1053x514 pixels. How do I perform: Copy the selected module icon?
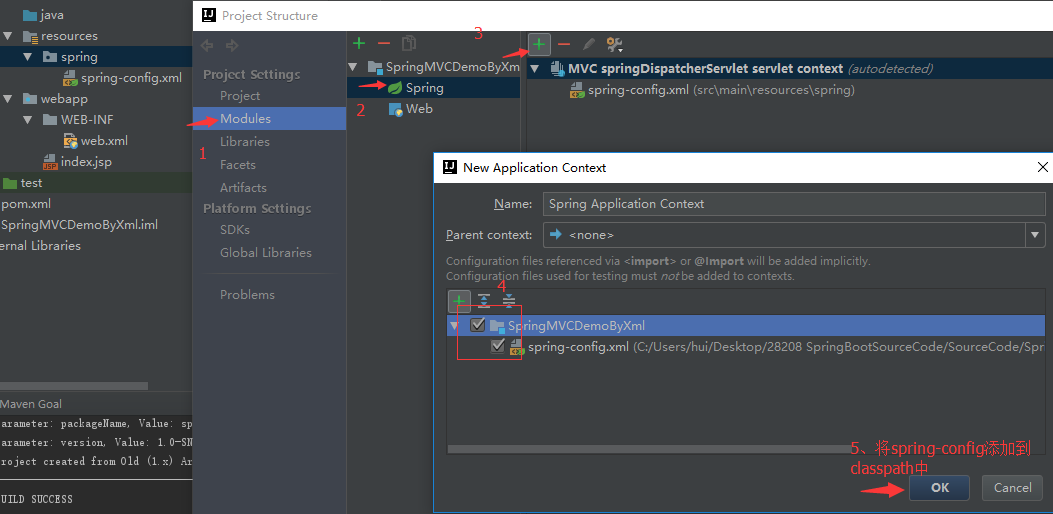[408, 44]
